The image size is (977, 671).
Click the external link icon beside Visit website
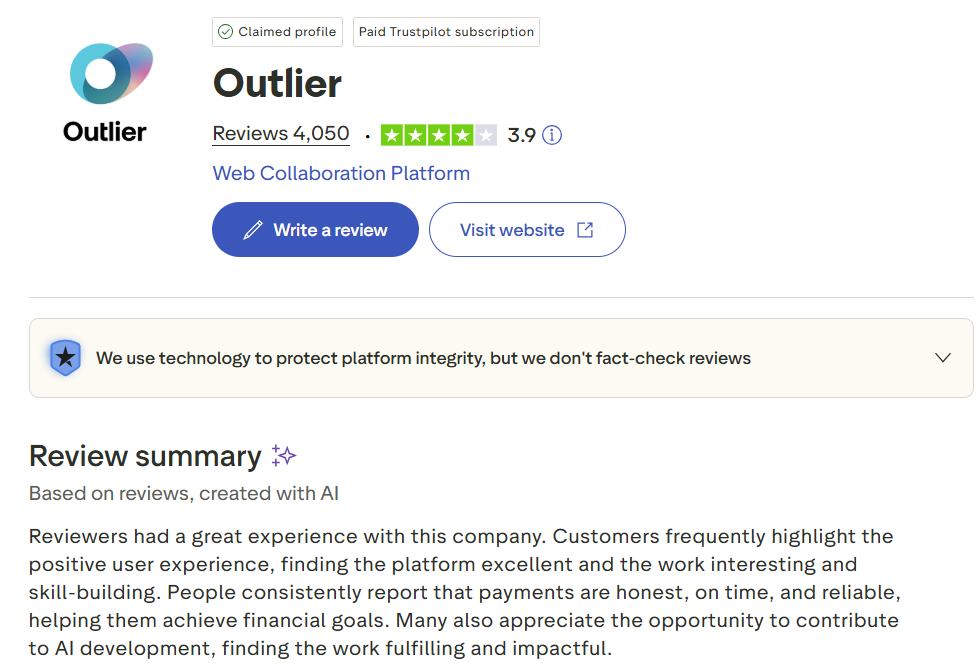click(x=584, y=229)
